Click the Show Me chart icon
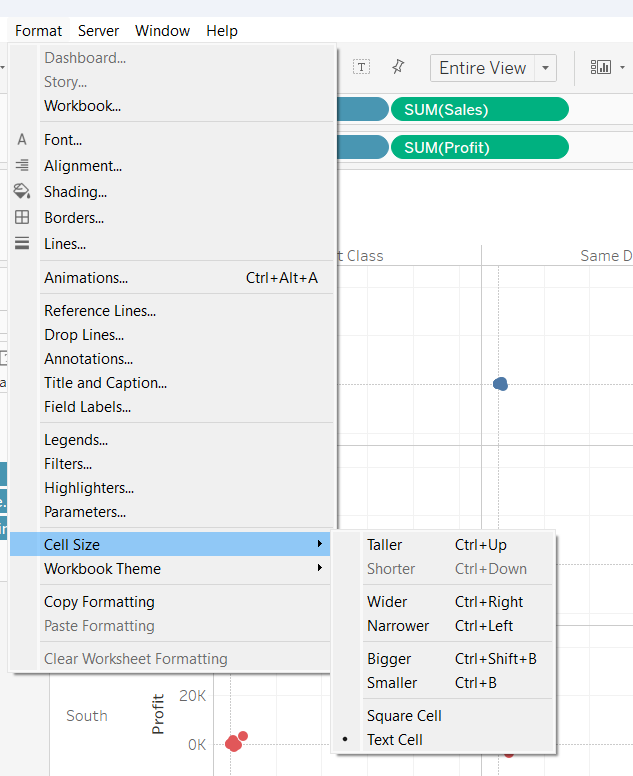Screen dimensions: 633x776 click(x=601, y=67)
